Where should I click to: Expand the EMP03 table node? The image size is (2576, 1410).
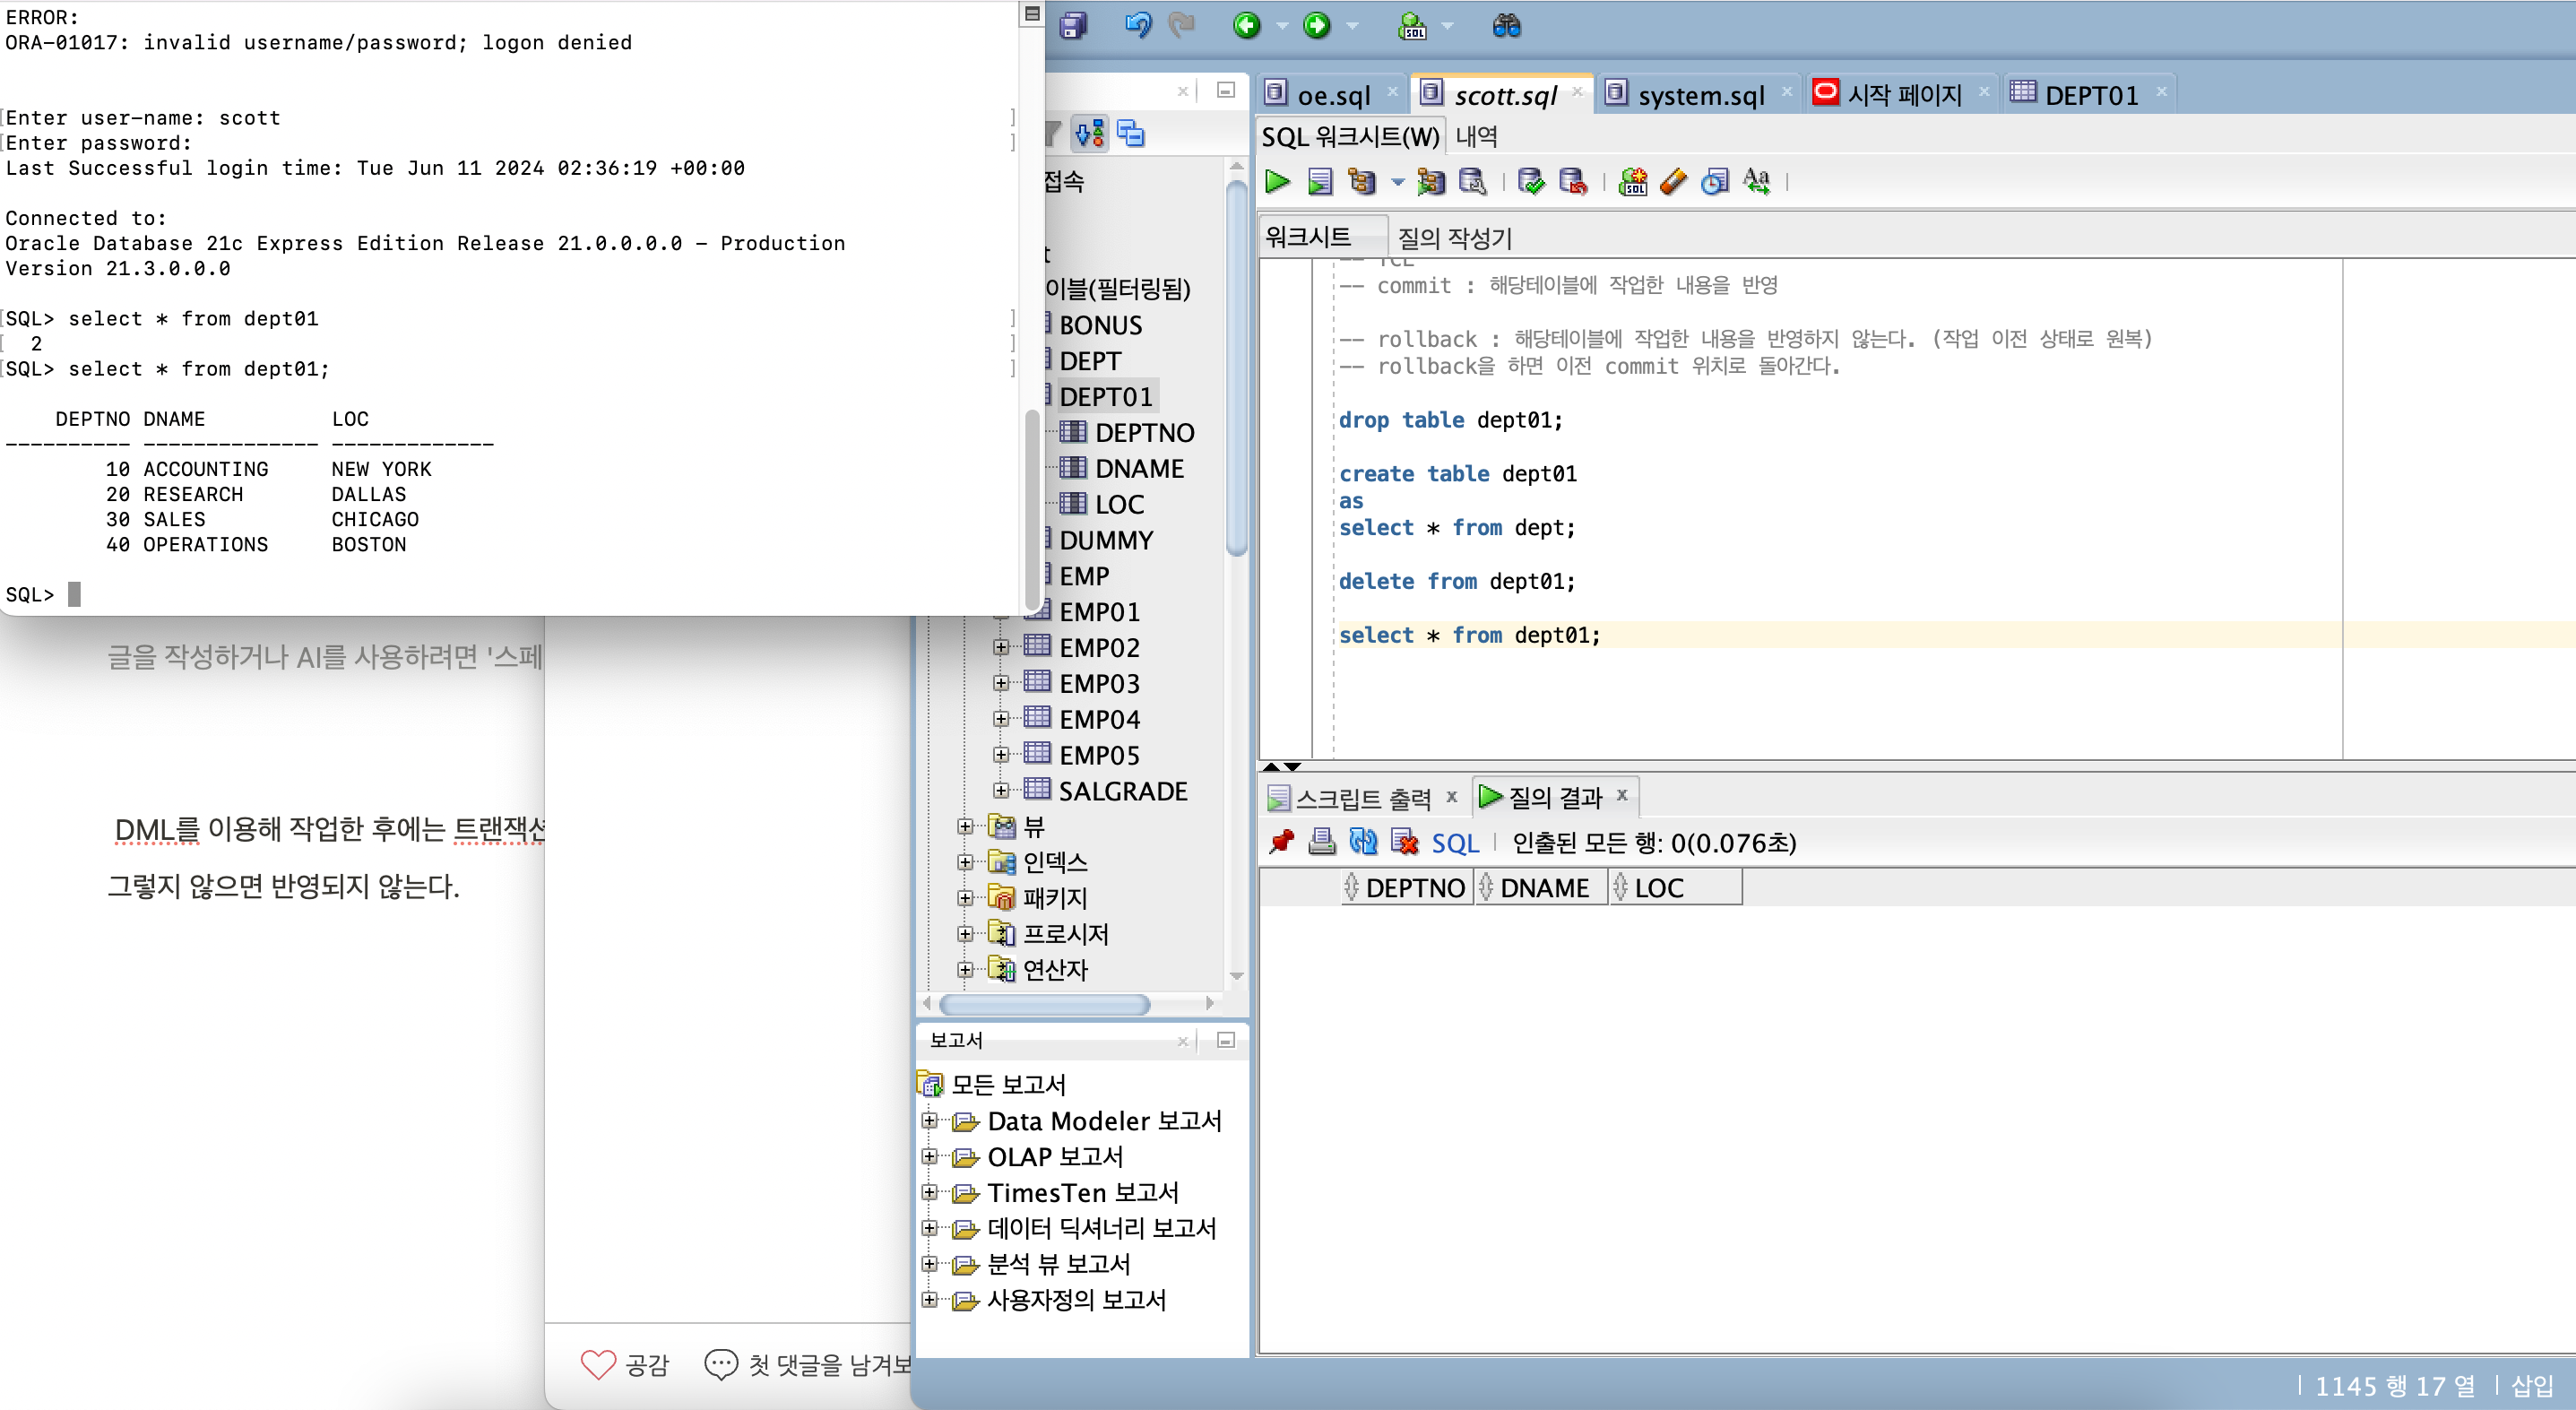[x=1001, y=683]
